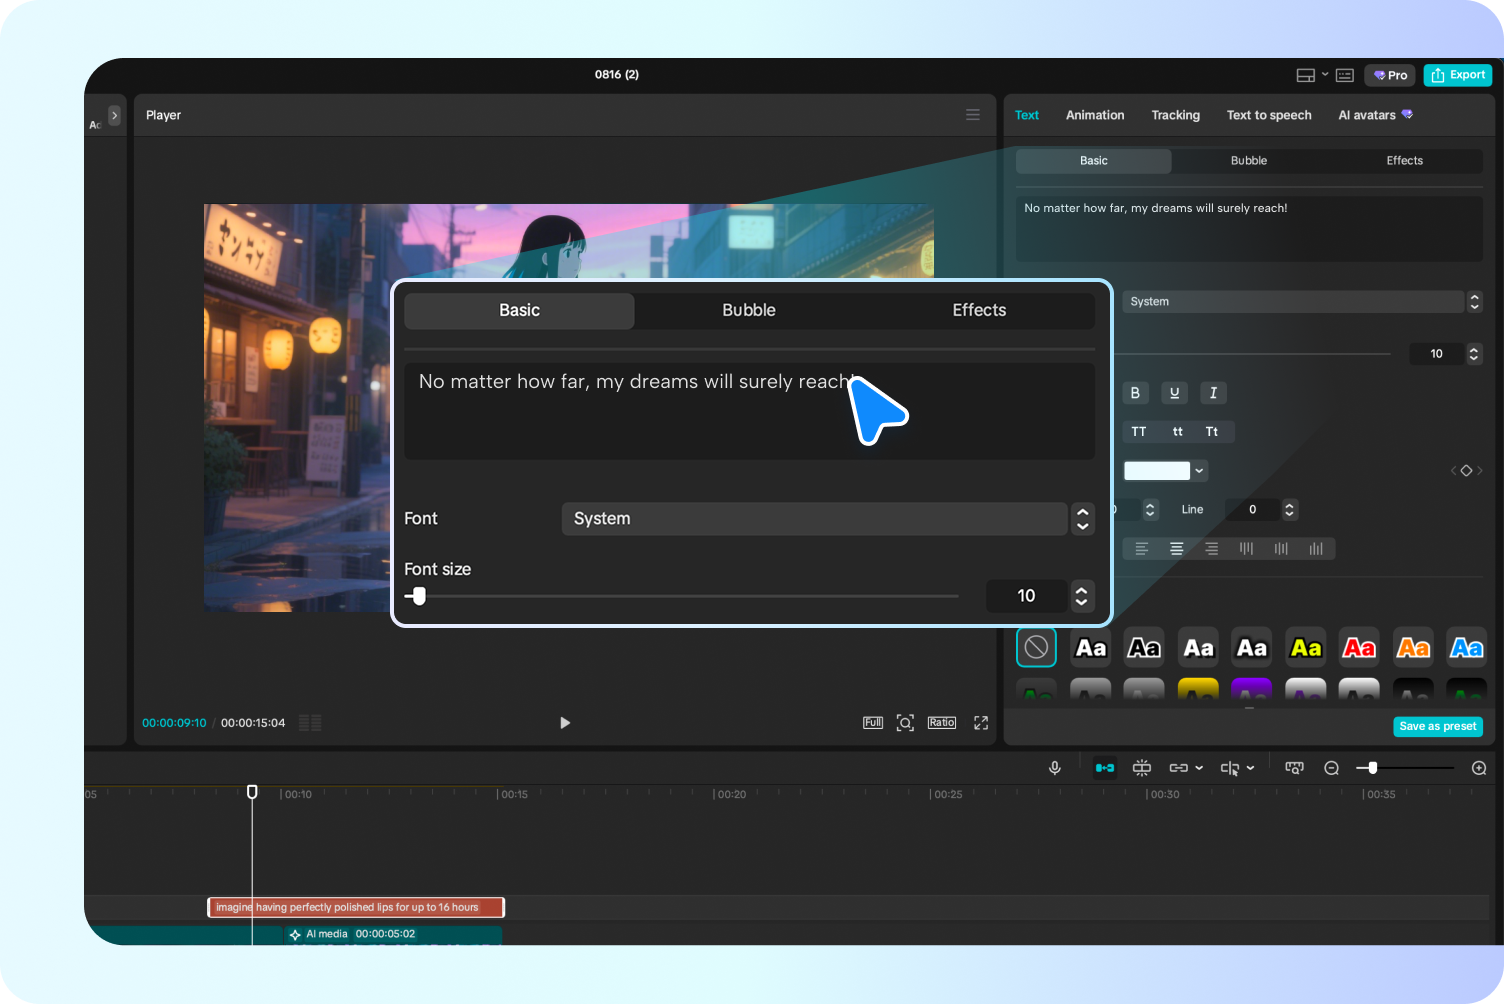The image size is (1504, 1004).
Task: Set vertical text alignment to middle
Action: tap(1281, 549)
